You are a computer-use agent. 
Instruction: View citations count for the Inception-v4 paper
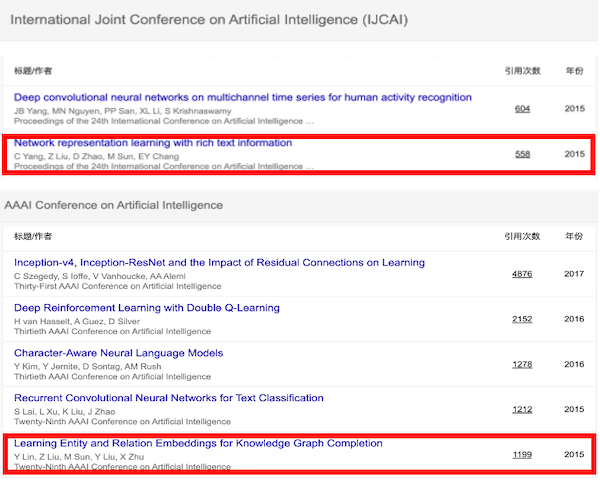[x=522, y=274]
